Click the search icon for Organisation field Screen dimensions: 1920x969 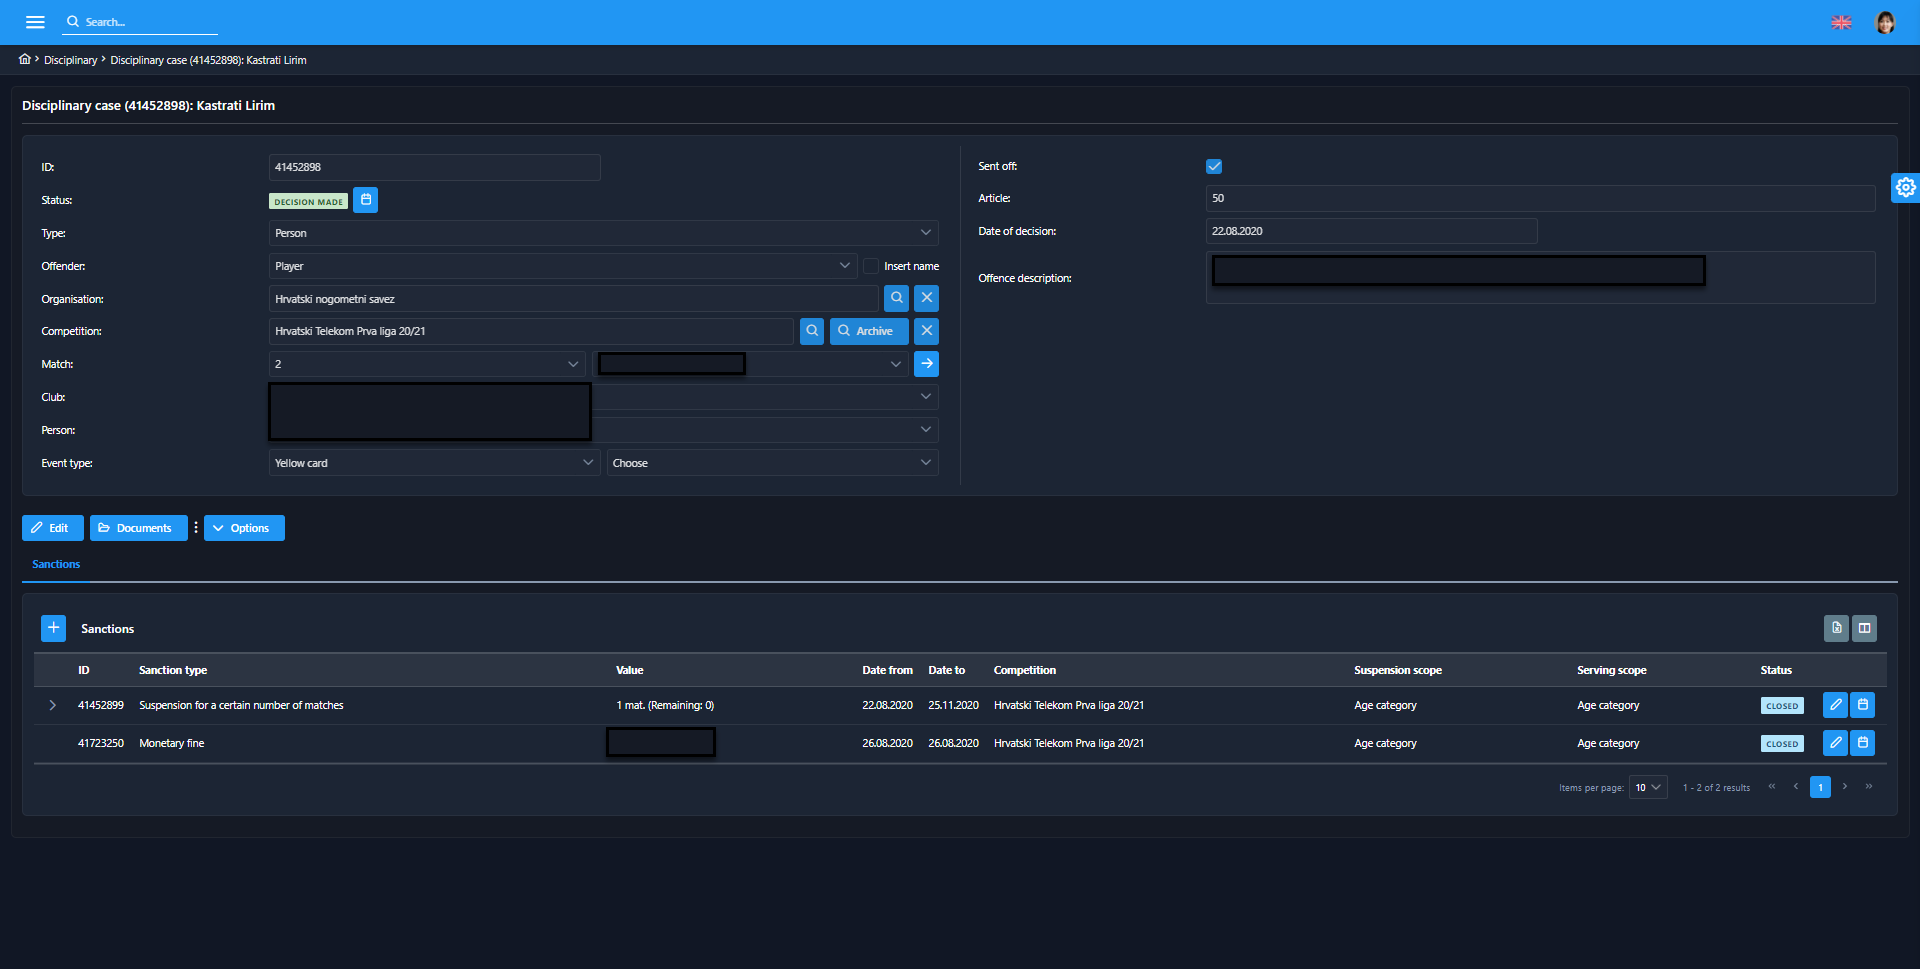(897, 298)
